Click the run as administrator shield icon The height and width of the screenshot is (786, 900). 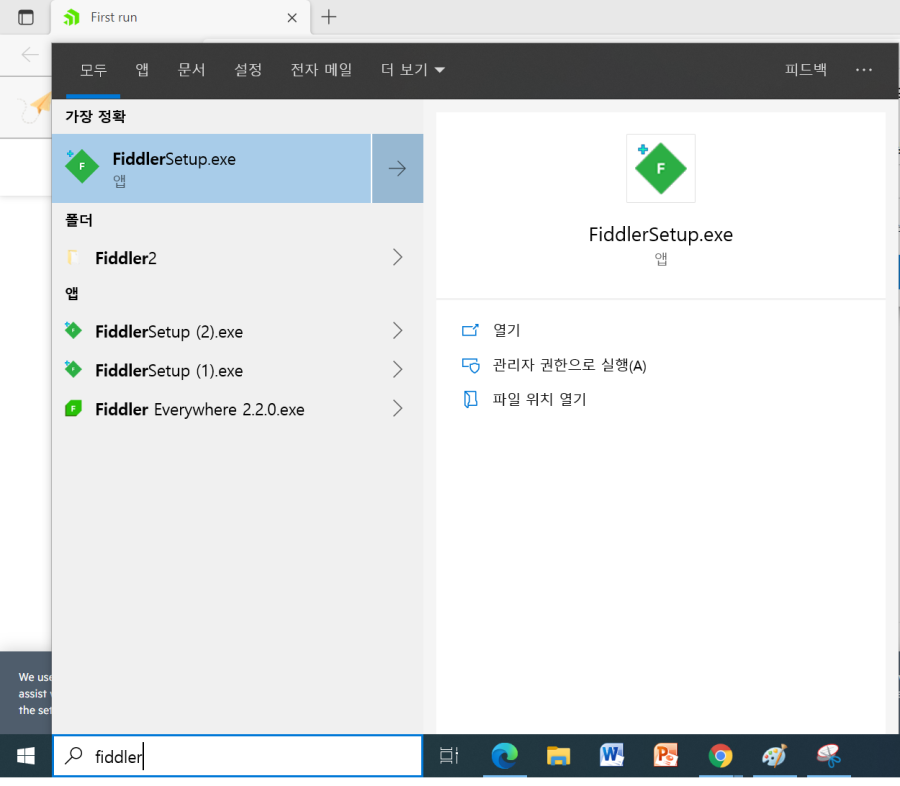(471, 365)
